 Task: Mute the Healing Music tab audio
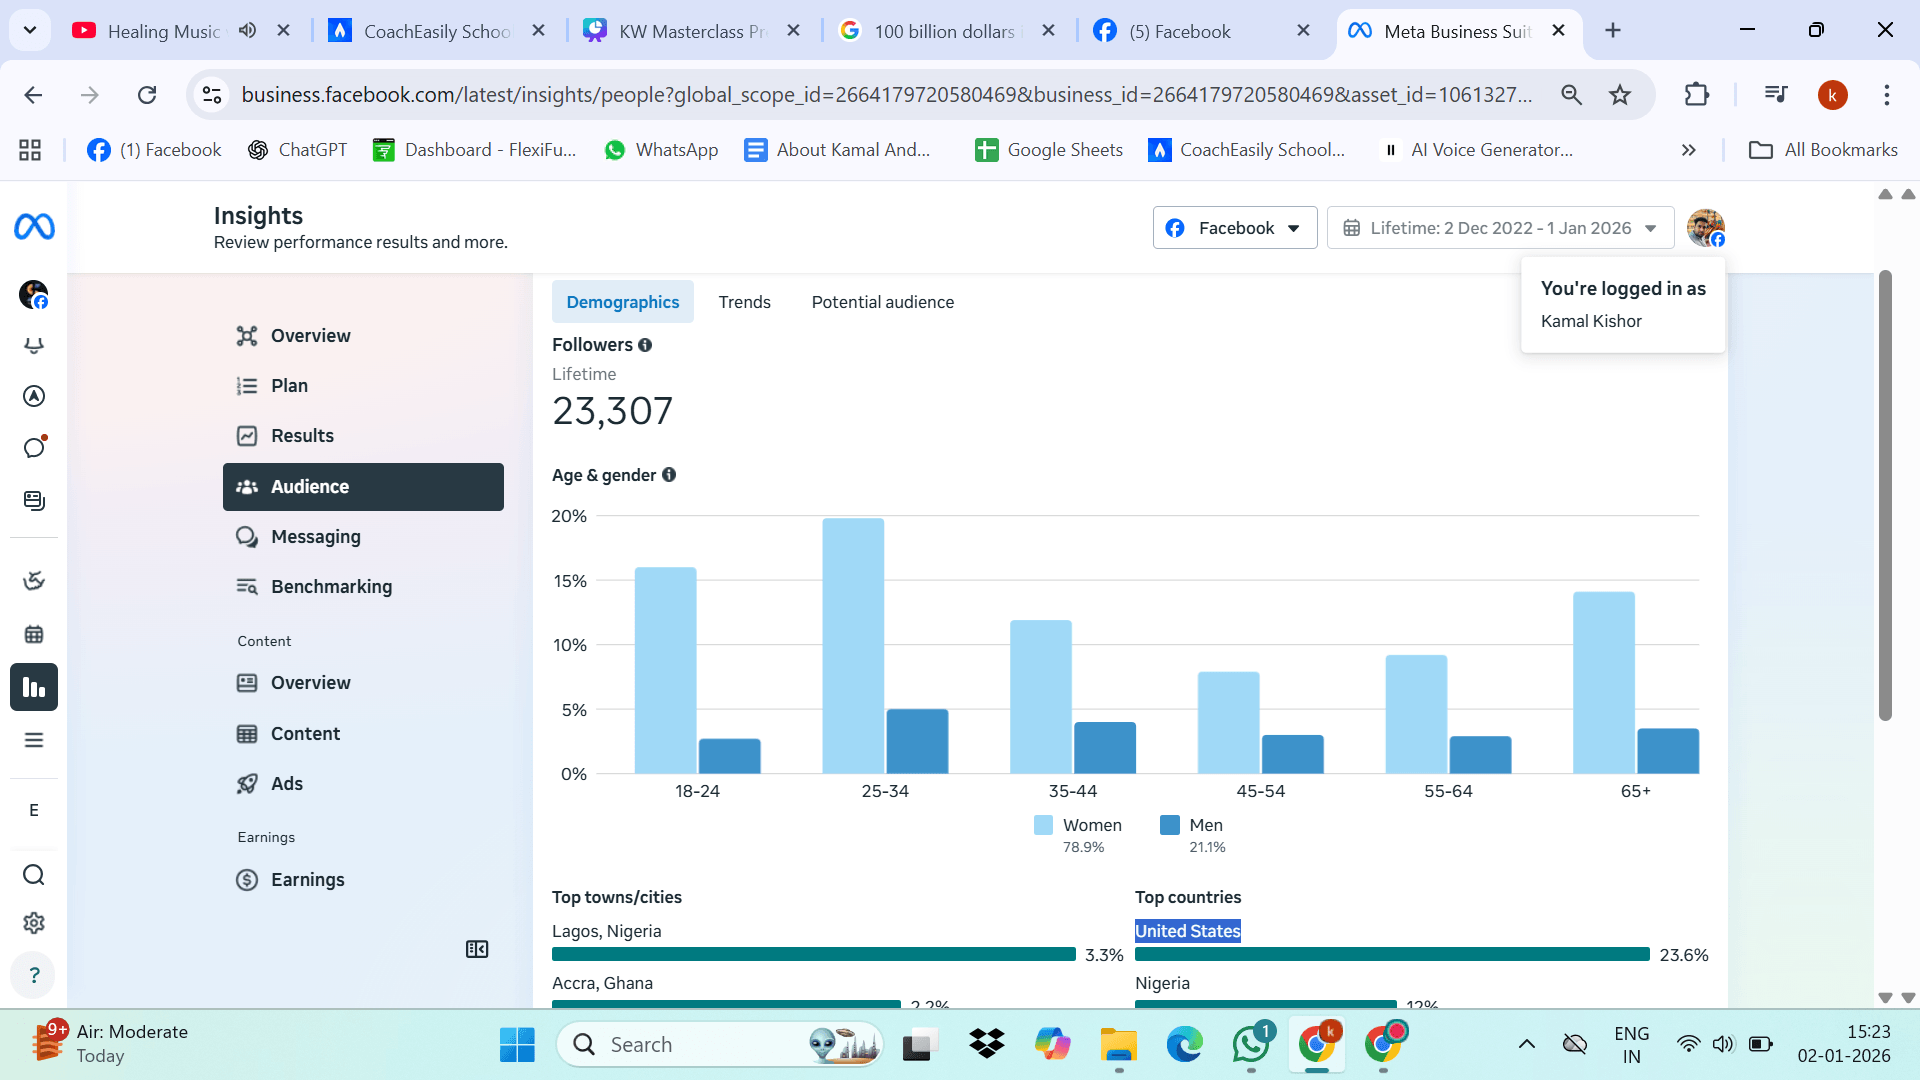[247, 31]
